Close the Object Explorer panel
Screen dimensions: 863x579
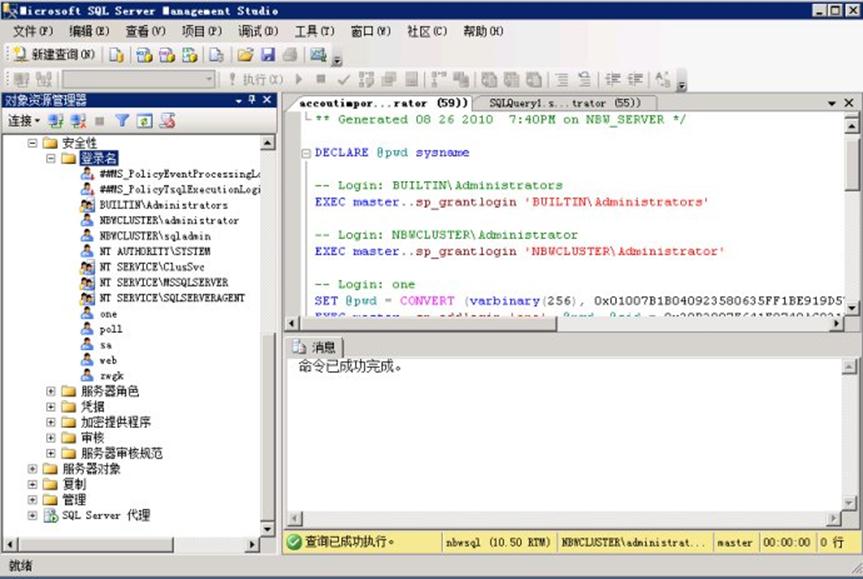point(267,100)
